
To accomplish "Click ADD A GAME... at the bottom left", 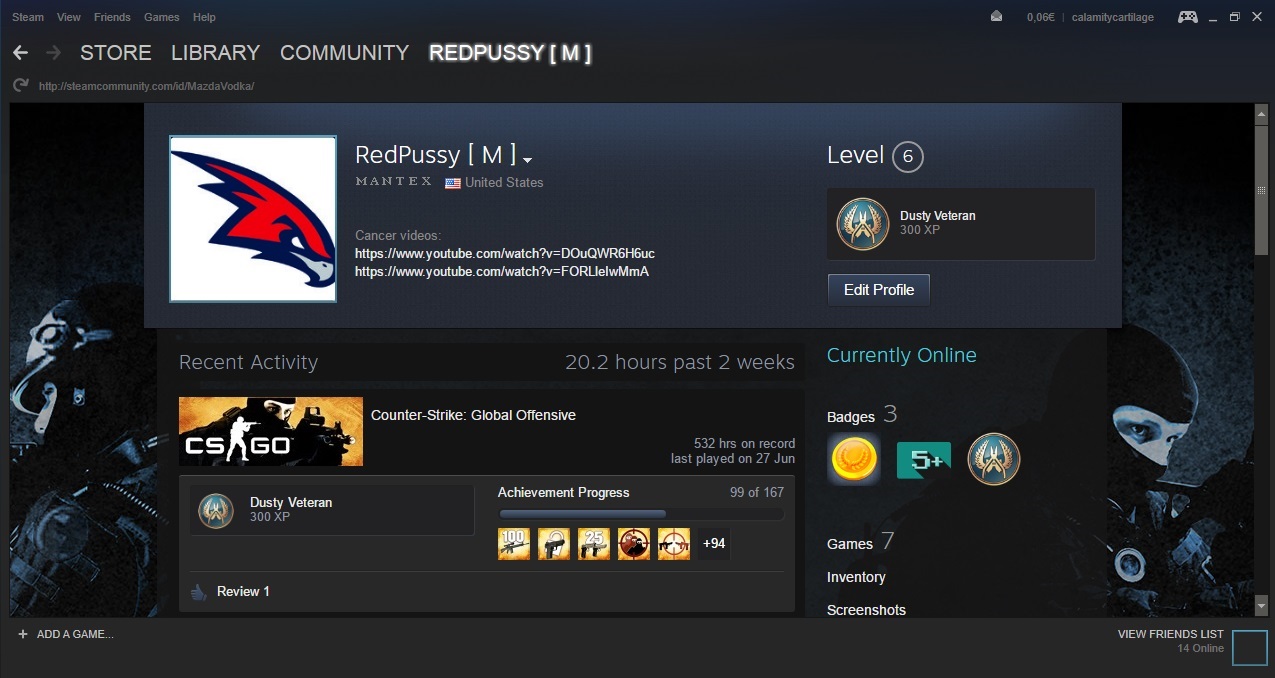I will click(66, 634).
